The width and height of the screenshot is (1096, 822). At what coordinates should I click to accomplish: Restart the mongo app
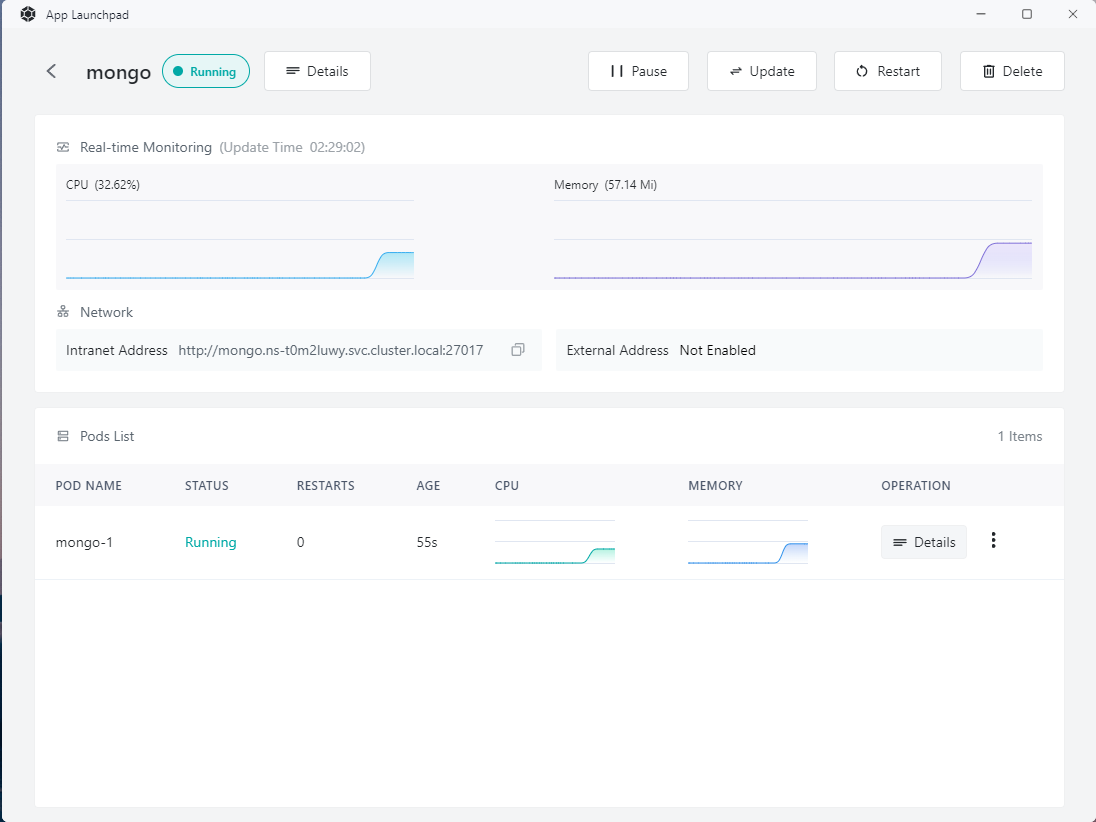point(888,71)
